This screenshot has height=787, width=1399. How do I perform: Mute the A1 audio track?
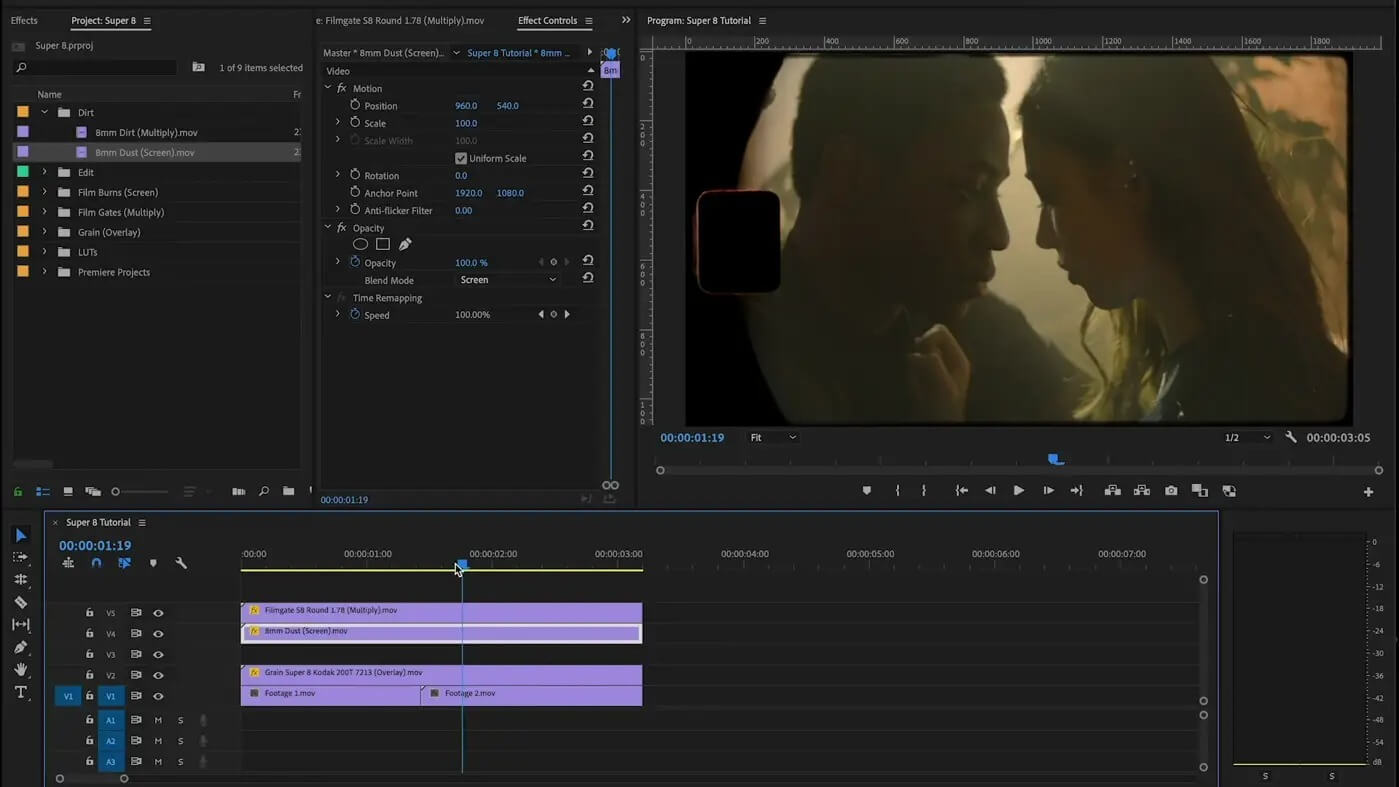(x=158, y=720)
